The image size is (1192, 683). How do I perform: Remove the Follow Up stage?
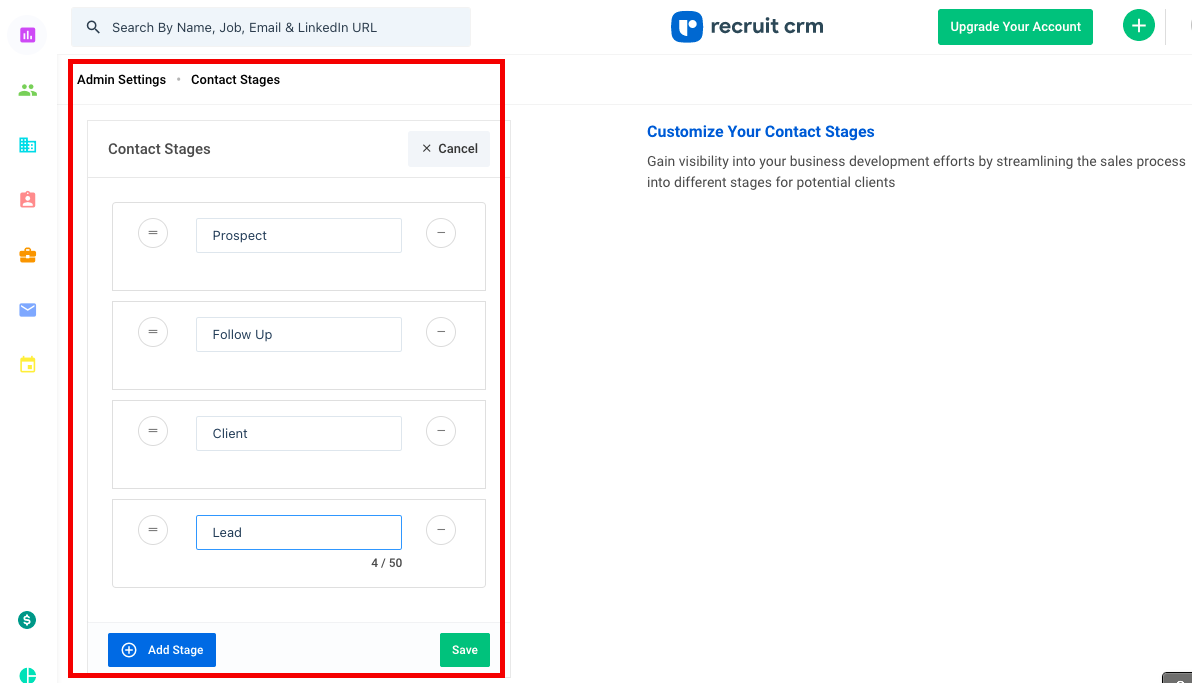(441, 332)
